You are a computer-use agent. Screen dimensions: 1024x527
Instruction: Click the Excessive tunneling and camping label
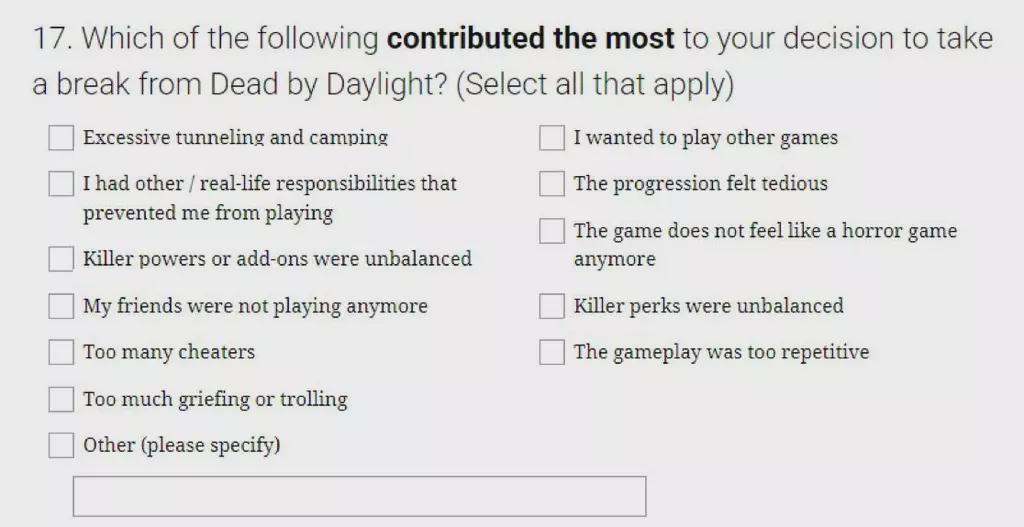(235, 138)
